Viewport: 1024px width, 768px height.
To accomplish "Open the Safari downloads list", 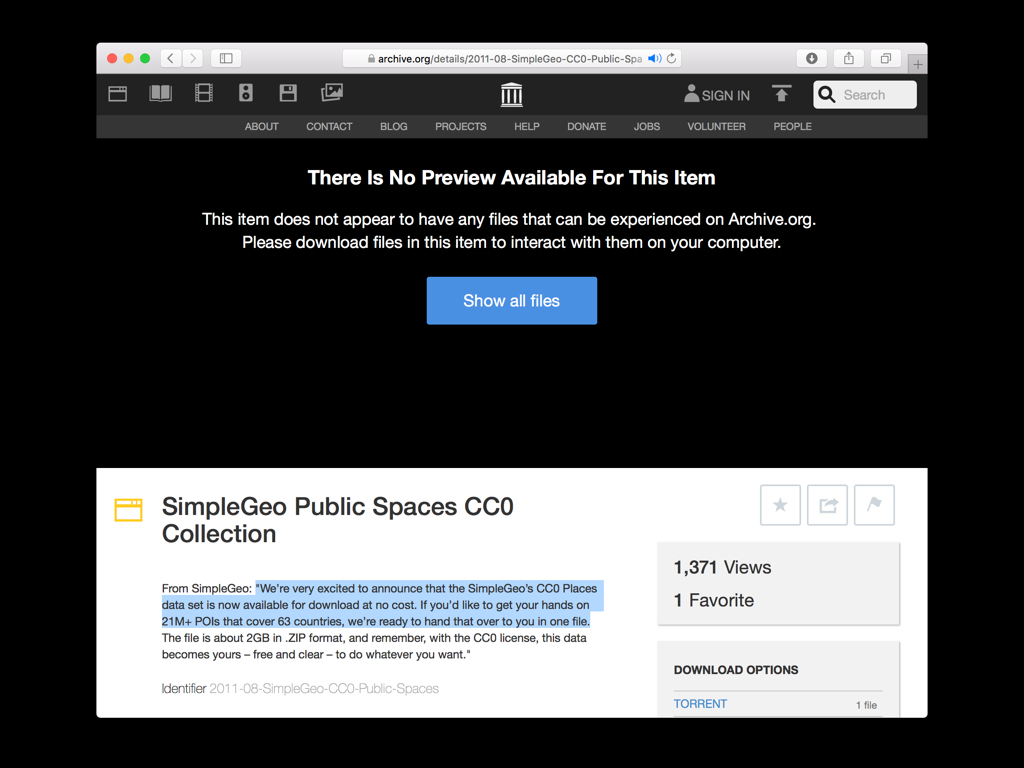I will click(812, 59).
